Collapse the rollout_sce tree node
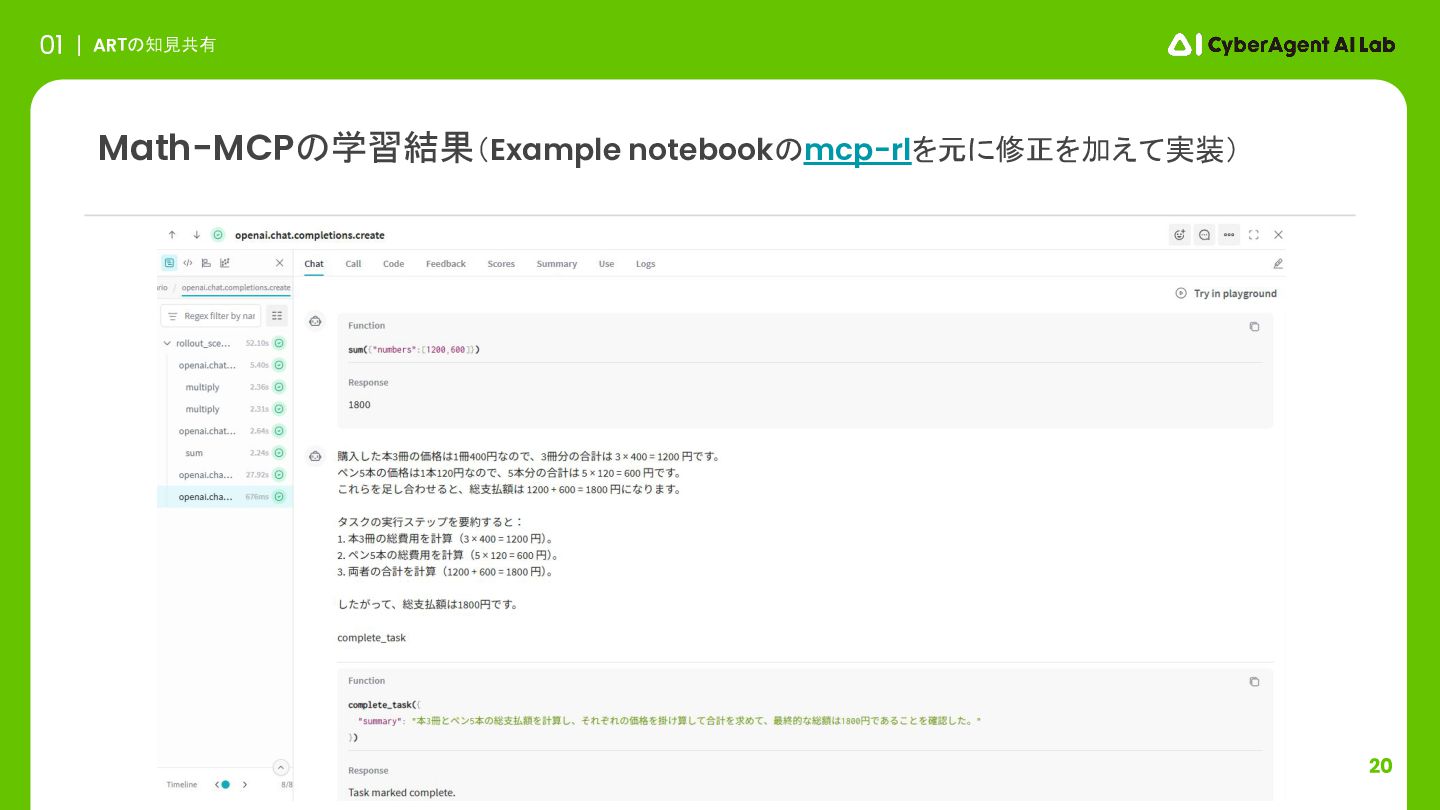1440x810 pixels. coord(167,343)
